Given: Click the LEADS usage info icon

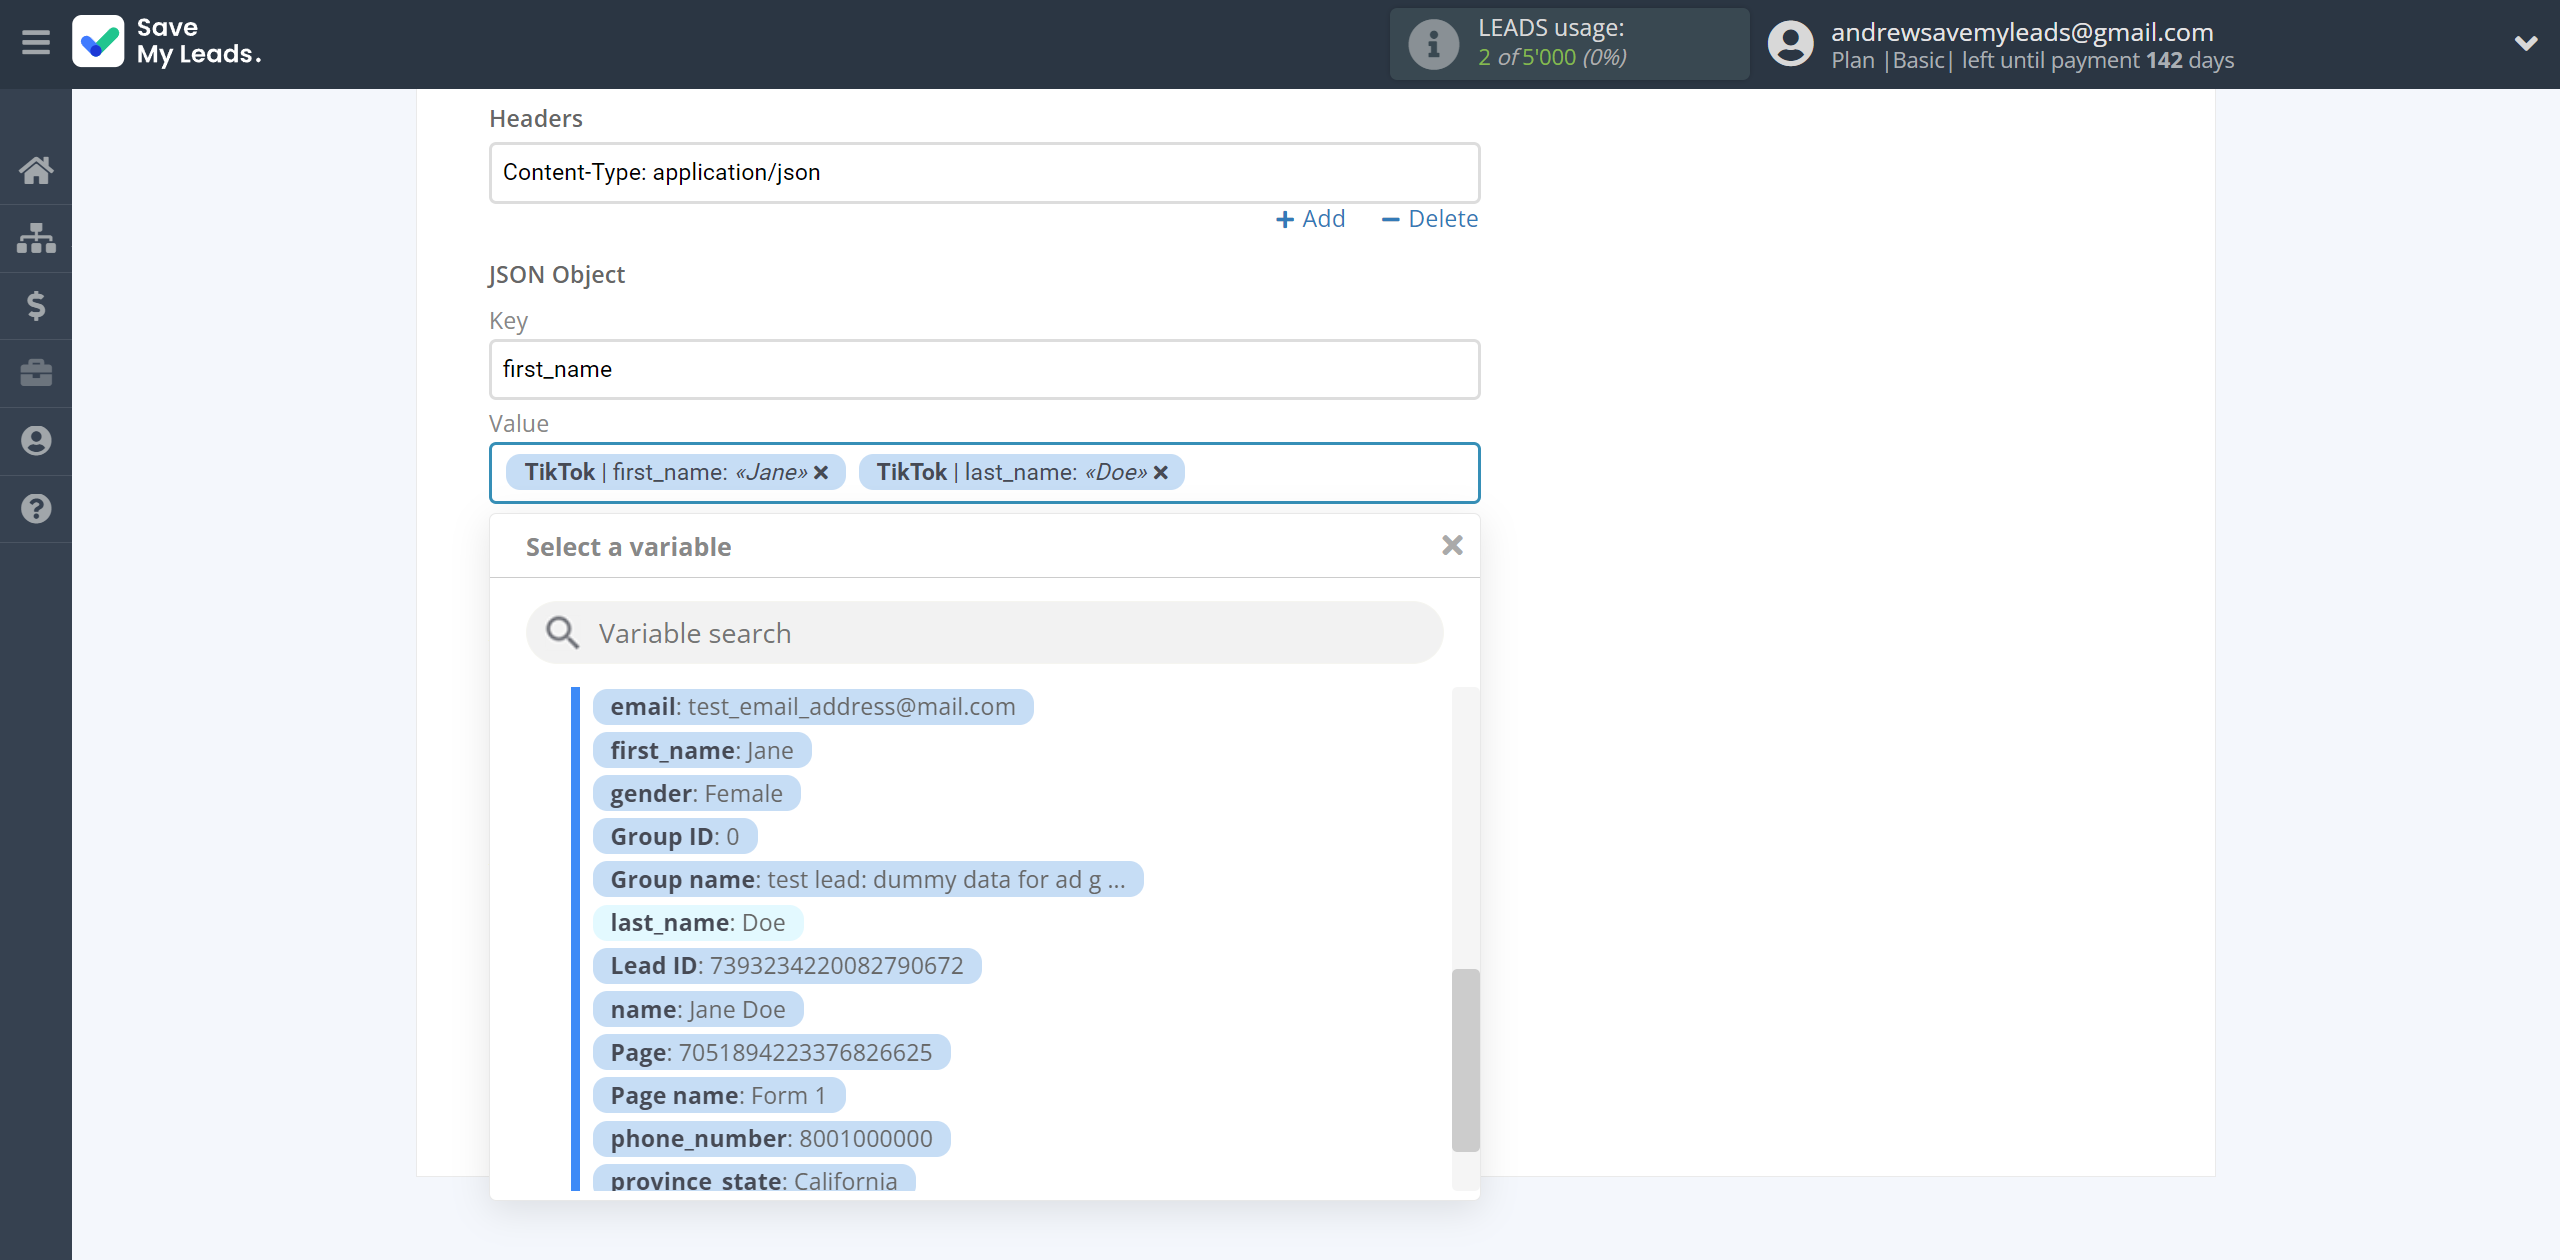Looking at the screenshot, I should tap(1434, 44).
